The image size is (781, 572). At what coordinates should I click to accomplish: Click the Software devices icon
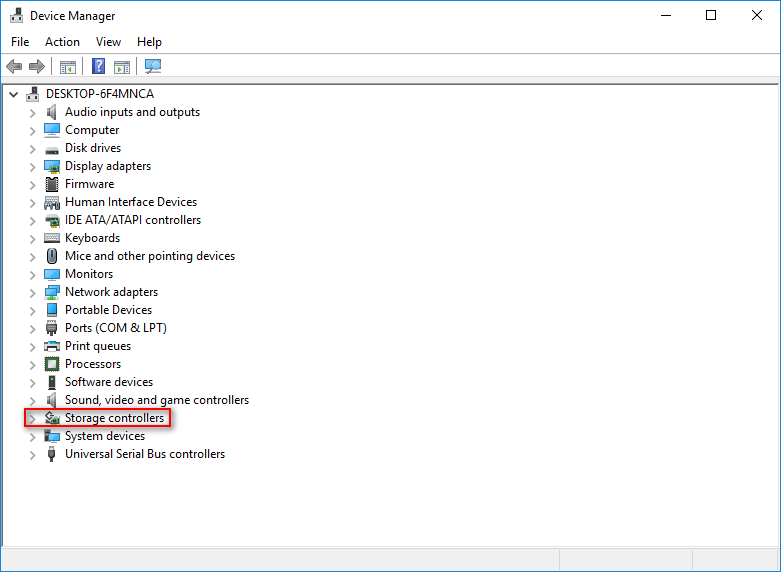tap(52, 382)
